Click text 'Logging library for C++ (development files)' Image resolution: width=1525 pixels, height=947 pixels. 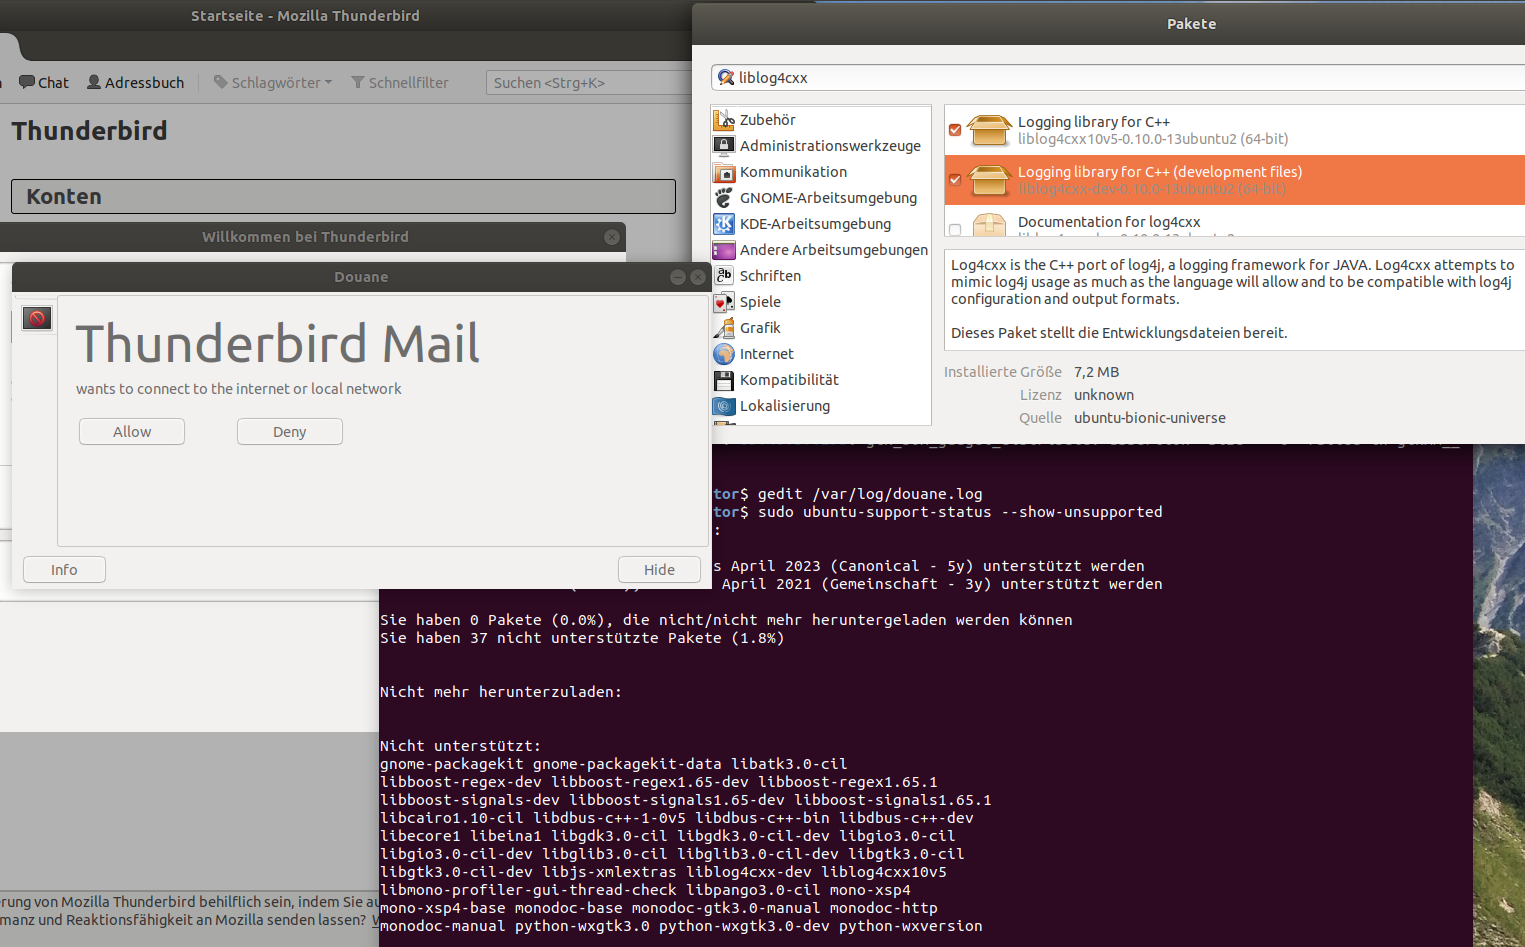1160,172
